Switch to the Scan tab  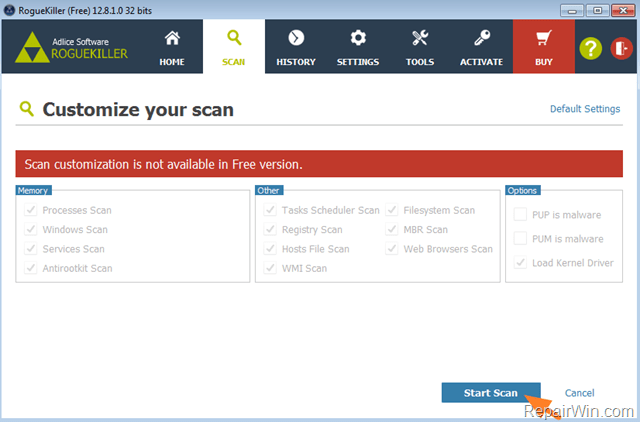[x=234, y=47]
